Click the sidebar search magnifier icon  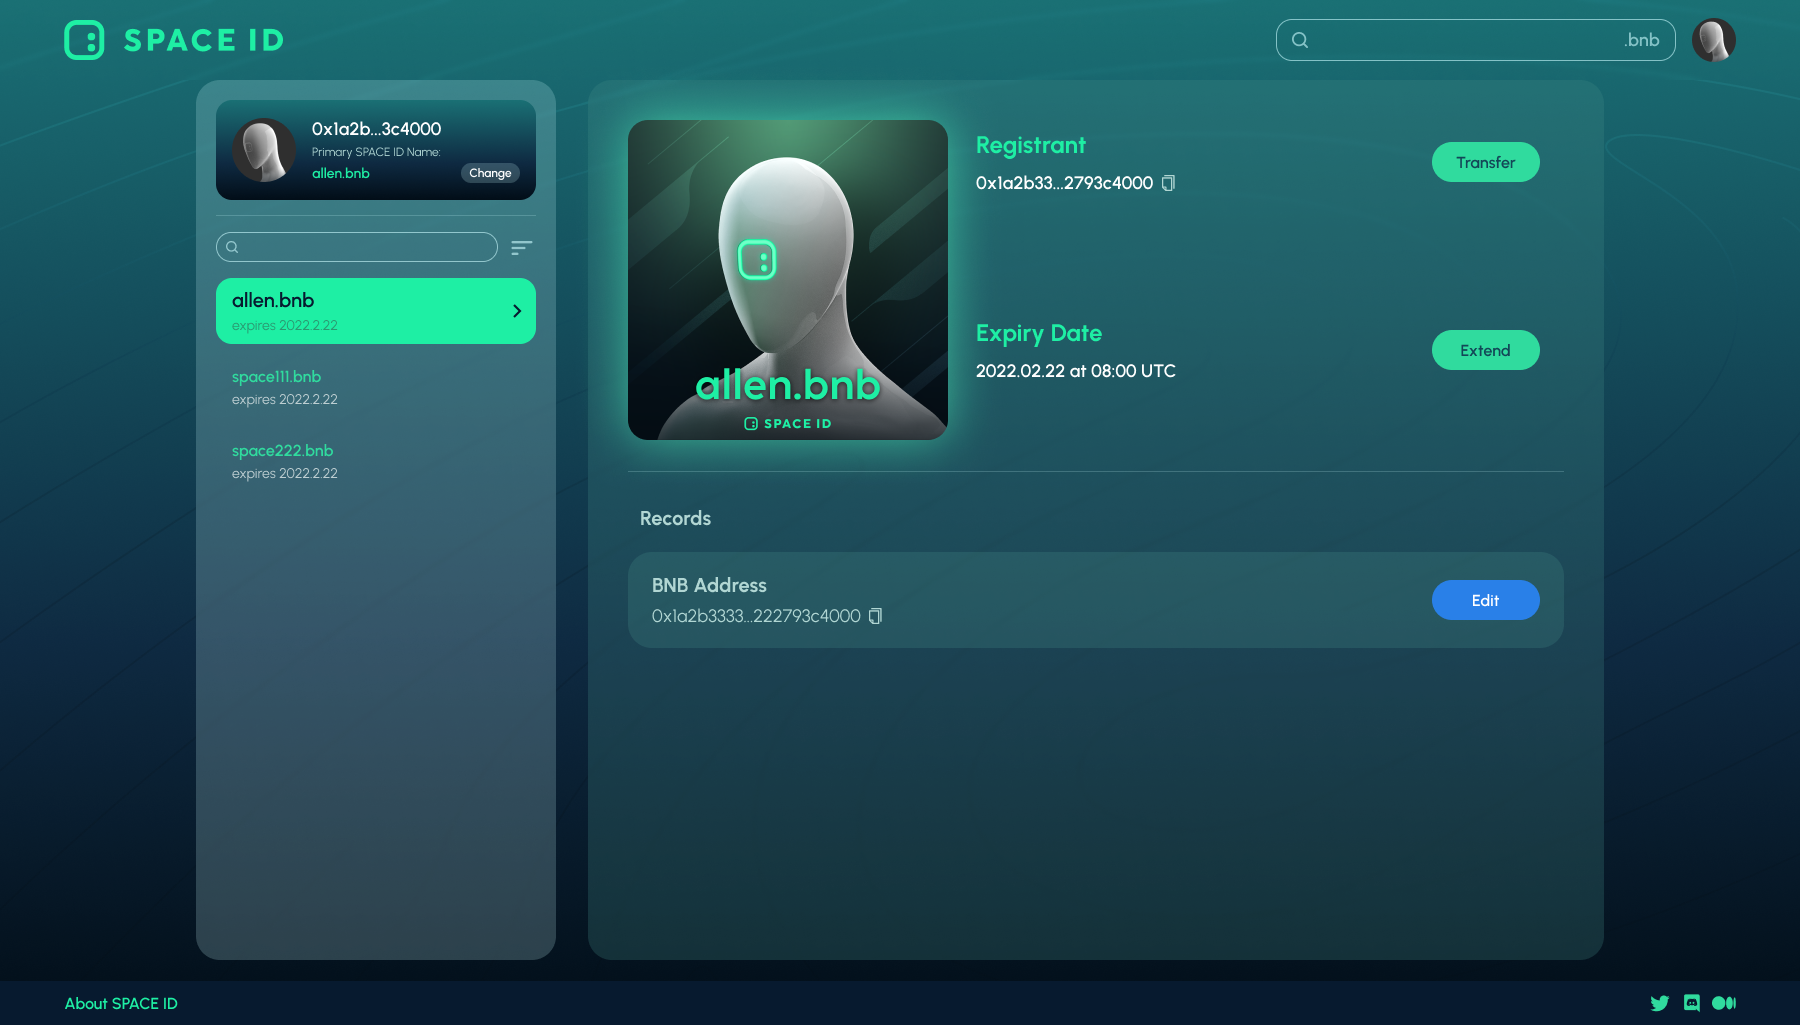tap(232, 247)
